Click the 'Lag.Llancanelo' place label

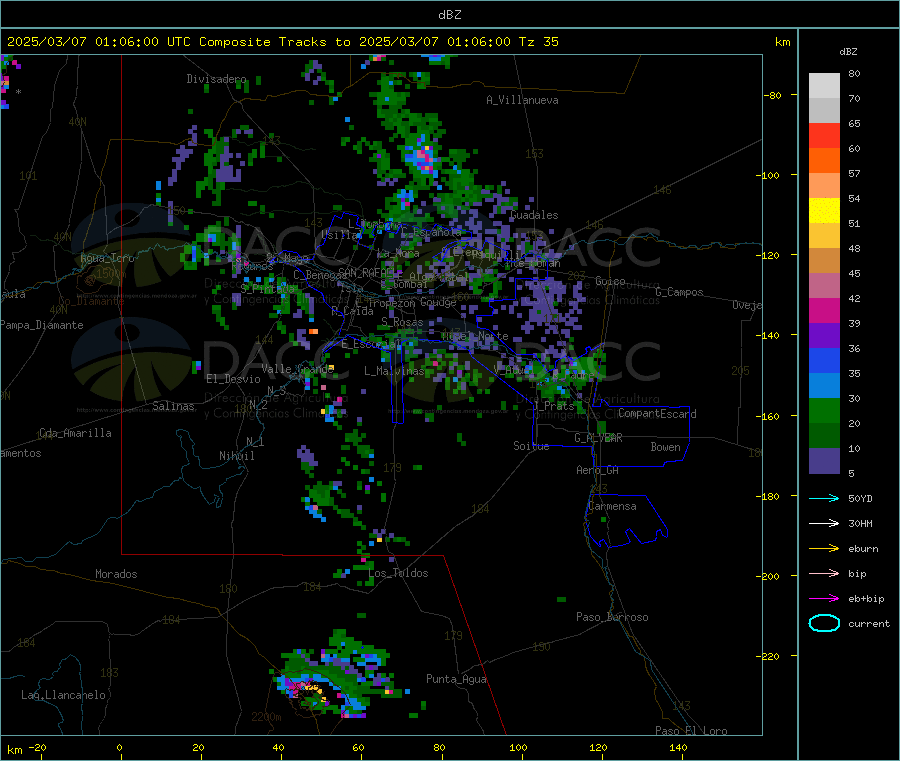pyautogui.click(x=63, y=696)
